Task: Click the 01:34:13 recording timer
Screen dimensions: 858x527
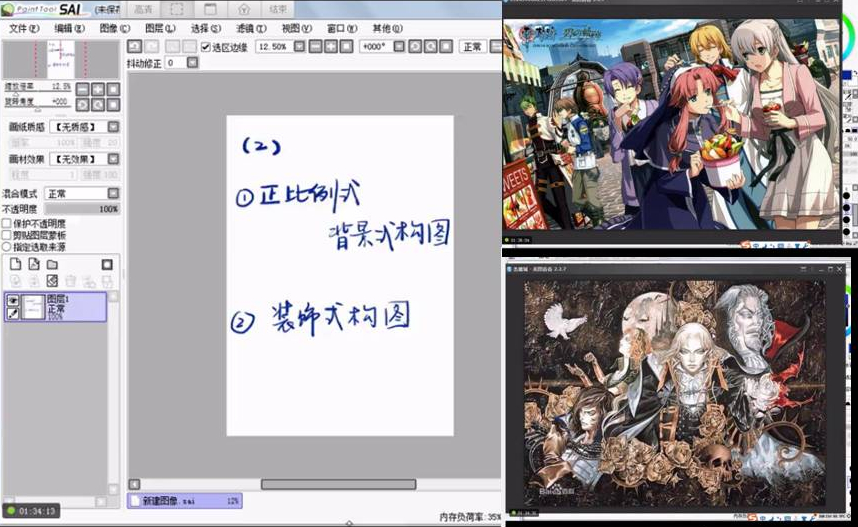Action: pyautogui.click(x=32, y=511)
